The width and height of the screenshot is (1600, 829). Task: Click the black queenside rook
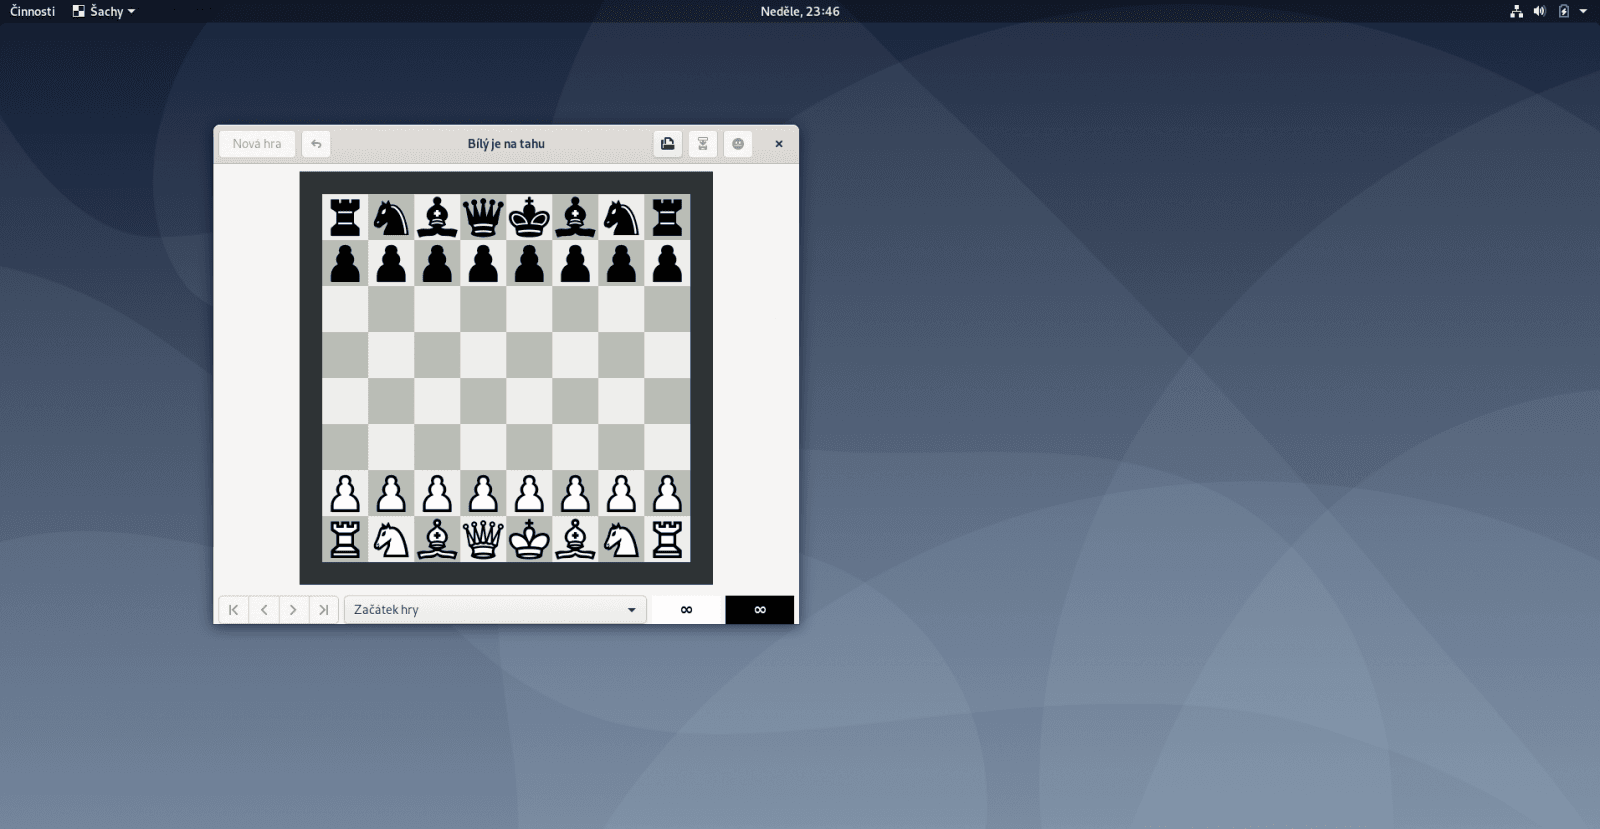(x=345, y=217)
